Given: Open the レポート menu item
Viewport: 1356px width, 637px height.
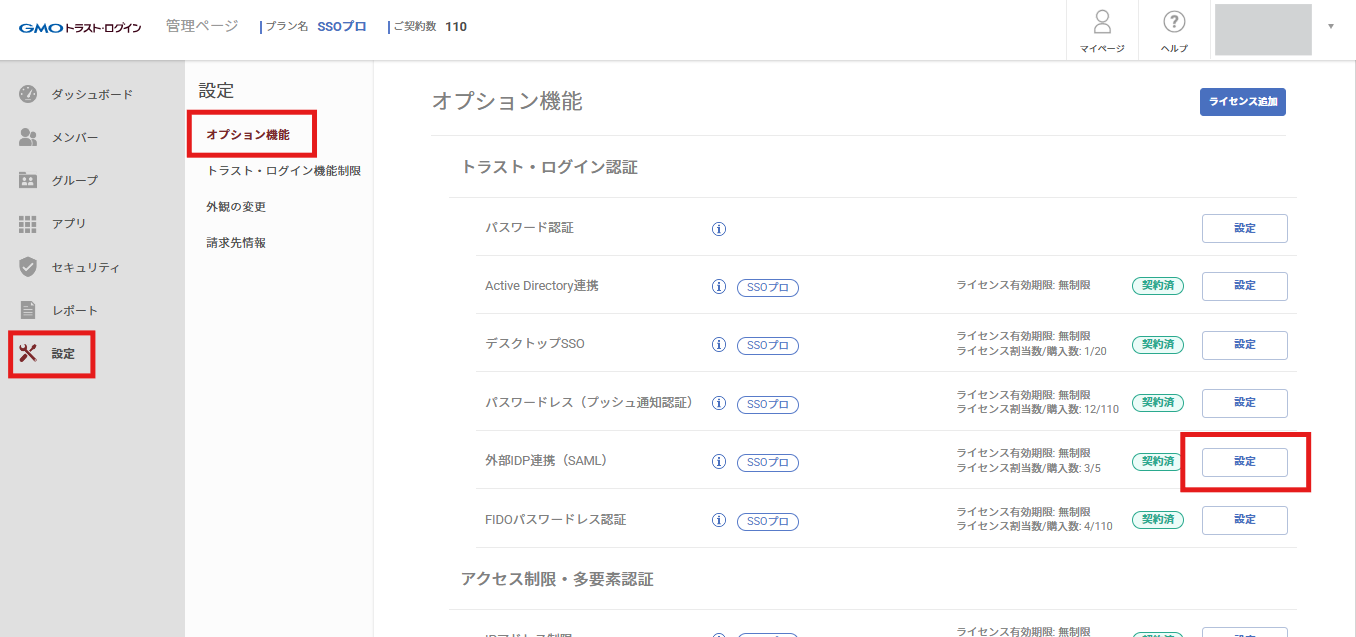Looking at the screenshot, I should point(75,310).
